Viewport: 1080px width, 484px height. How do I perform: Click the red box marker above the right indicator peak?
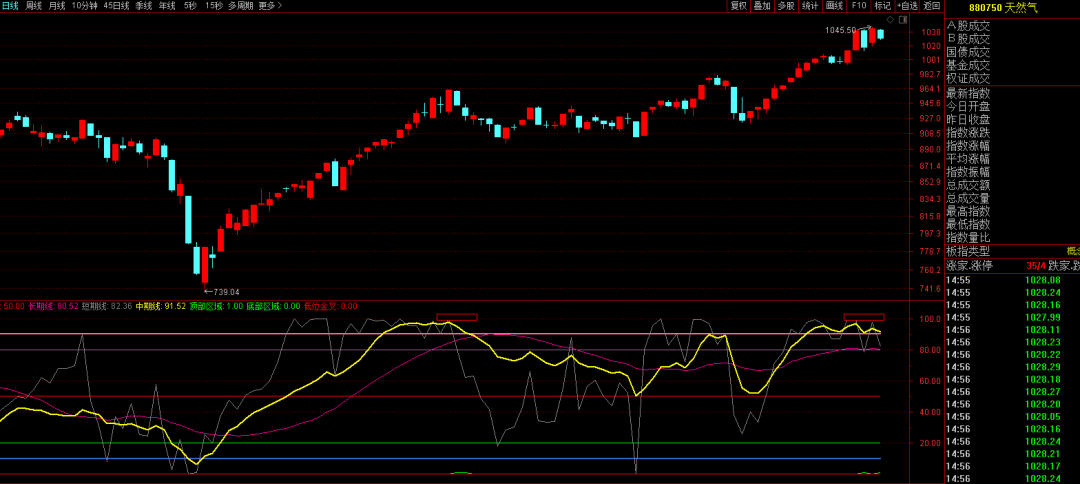864,317
